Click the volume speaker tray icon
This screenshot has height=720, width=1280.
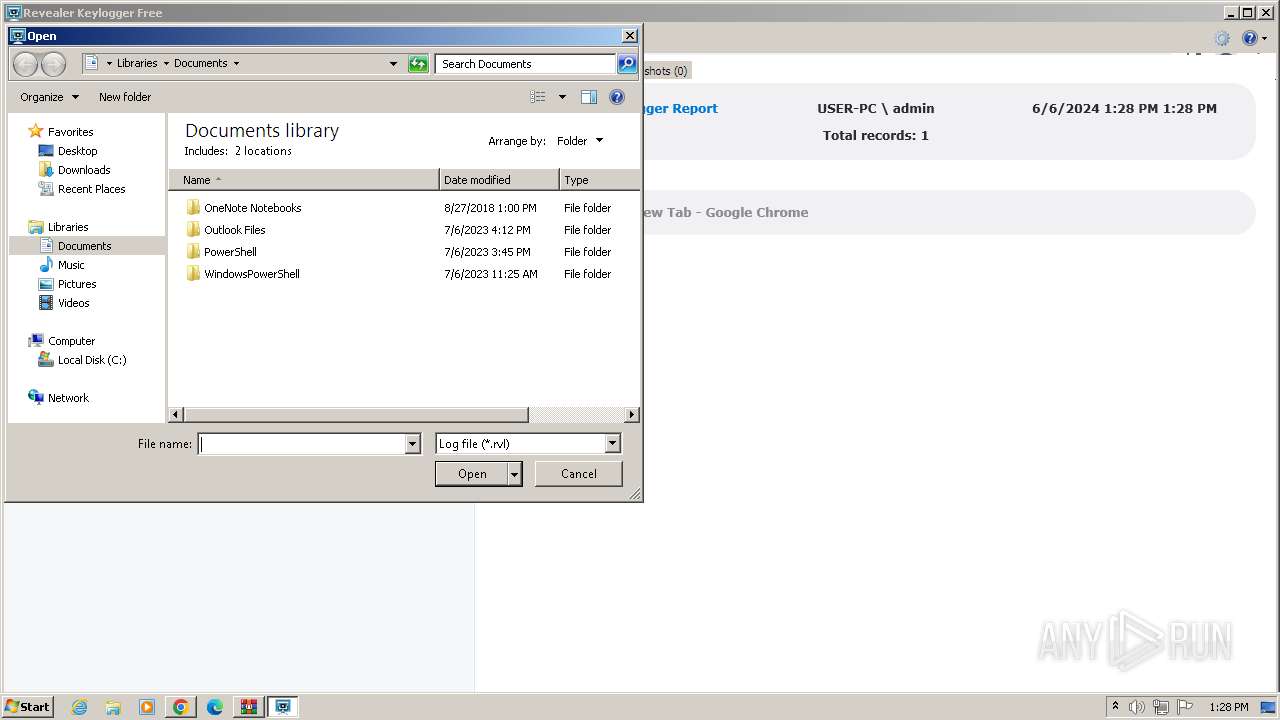(1137, 707)
